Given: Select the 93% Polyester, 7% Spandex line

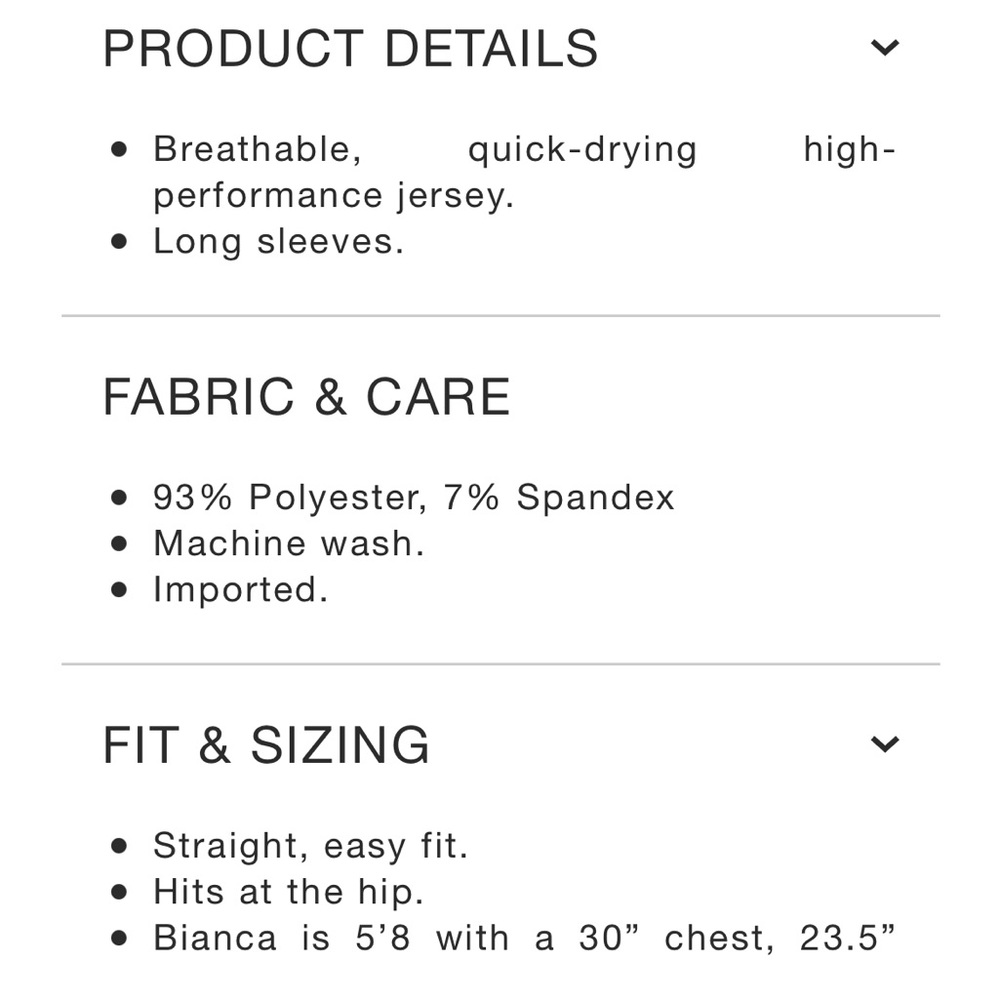Looking at the screenshot, I should (x=413, y=497).
